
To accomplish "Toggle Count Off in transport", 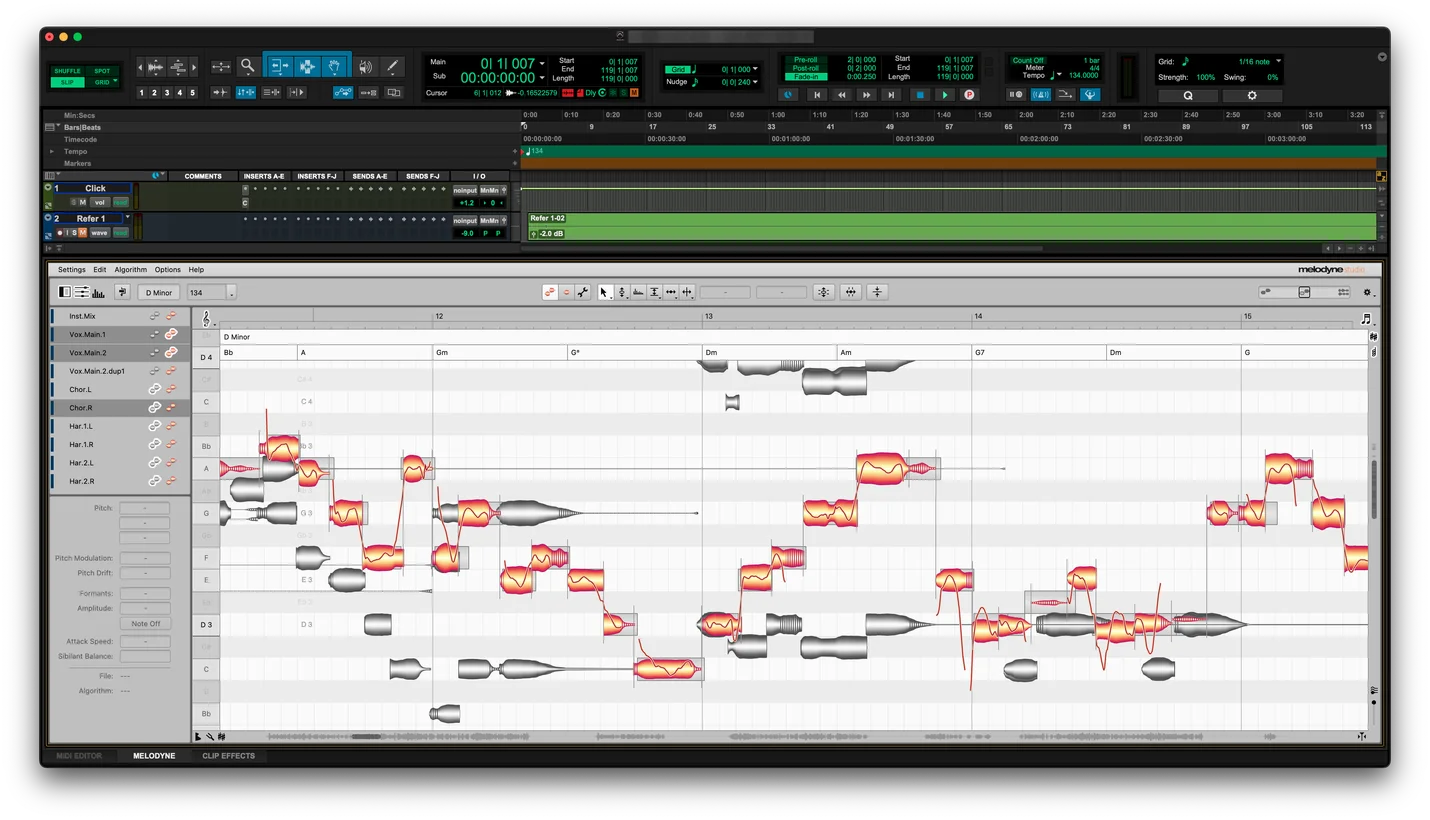I will [x=1028, y=60].
